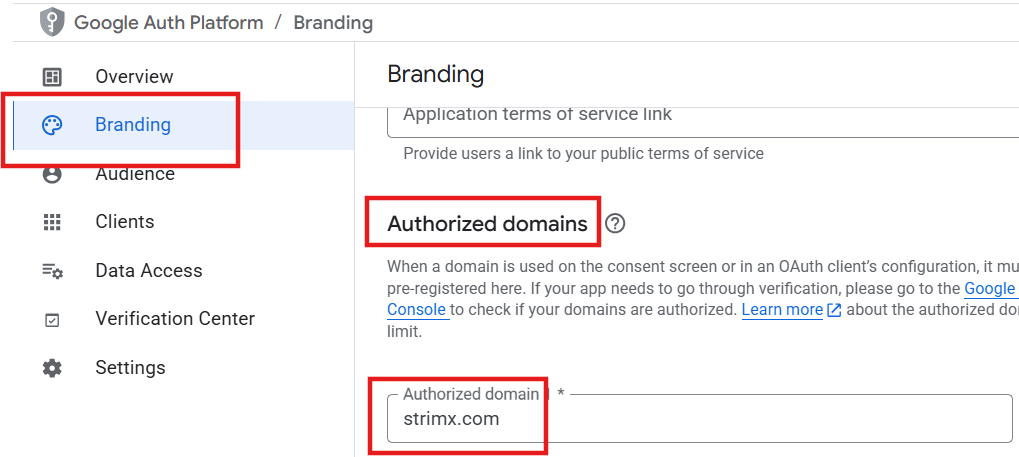This screenshot has width=1019, height=457.
Task: Open the Clients page
Action: [125, 222]
